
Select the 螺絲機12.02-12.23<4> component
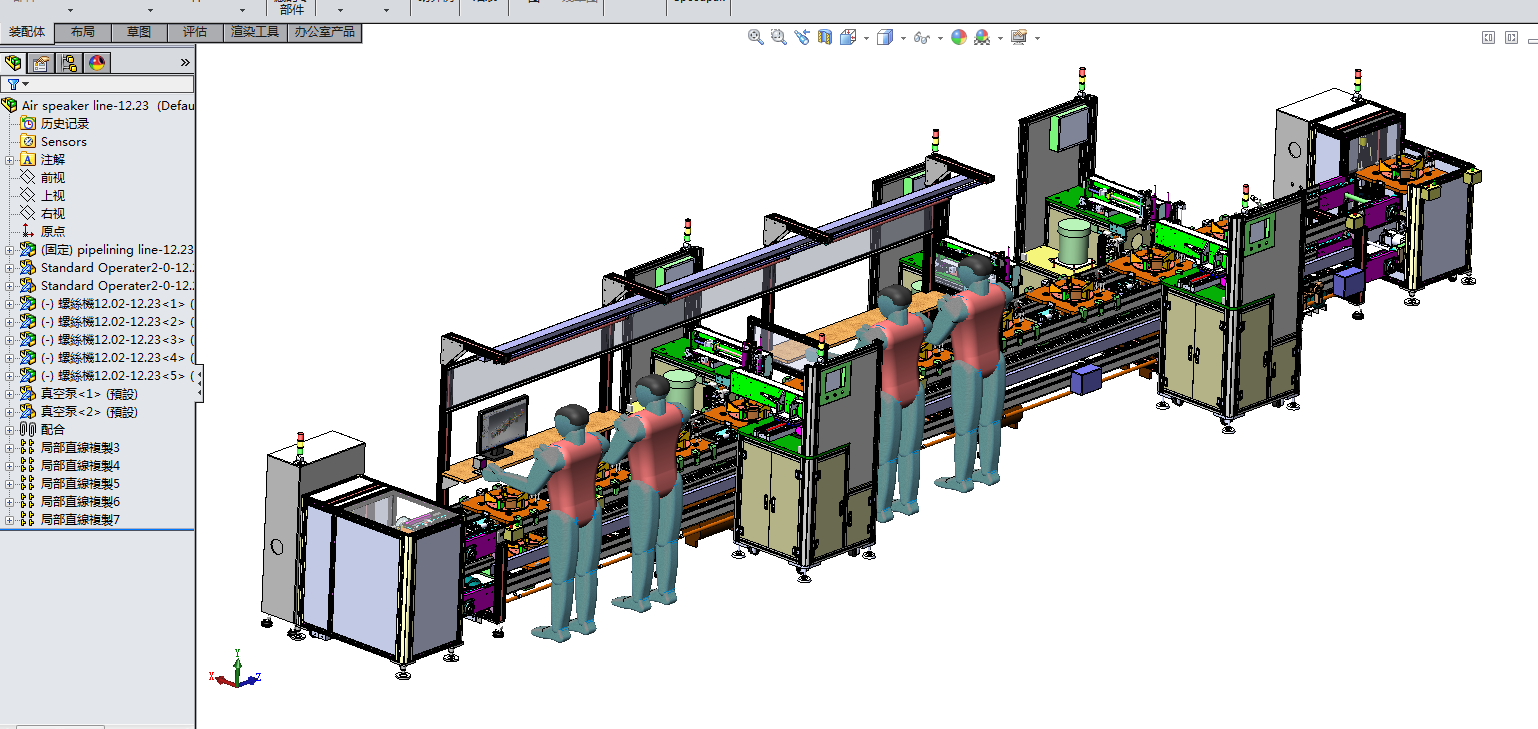click(118, 357)
